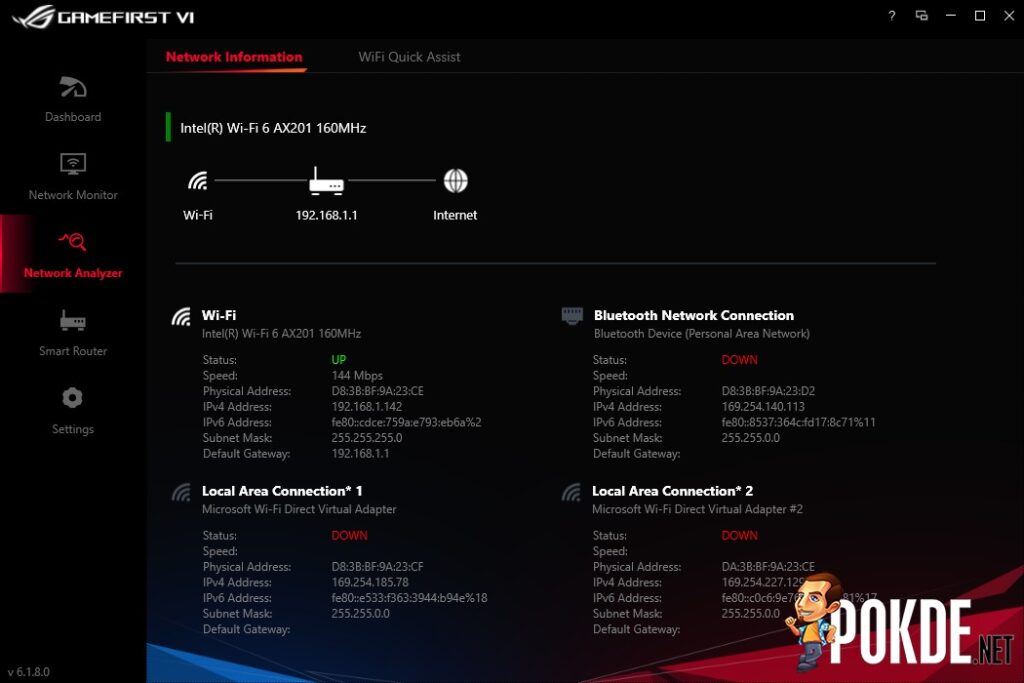Click the Local Area Connection* 2 signal icon
1024x683 pixels.
(571, 492)
